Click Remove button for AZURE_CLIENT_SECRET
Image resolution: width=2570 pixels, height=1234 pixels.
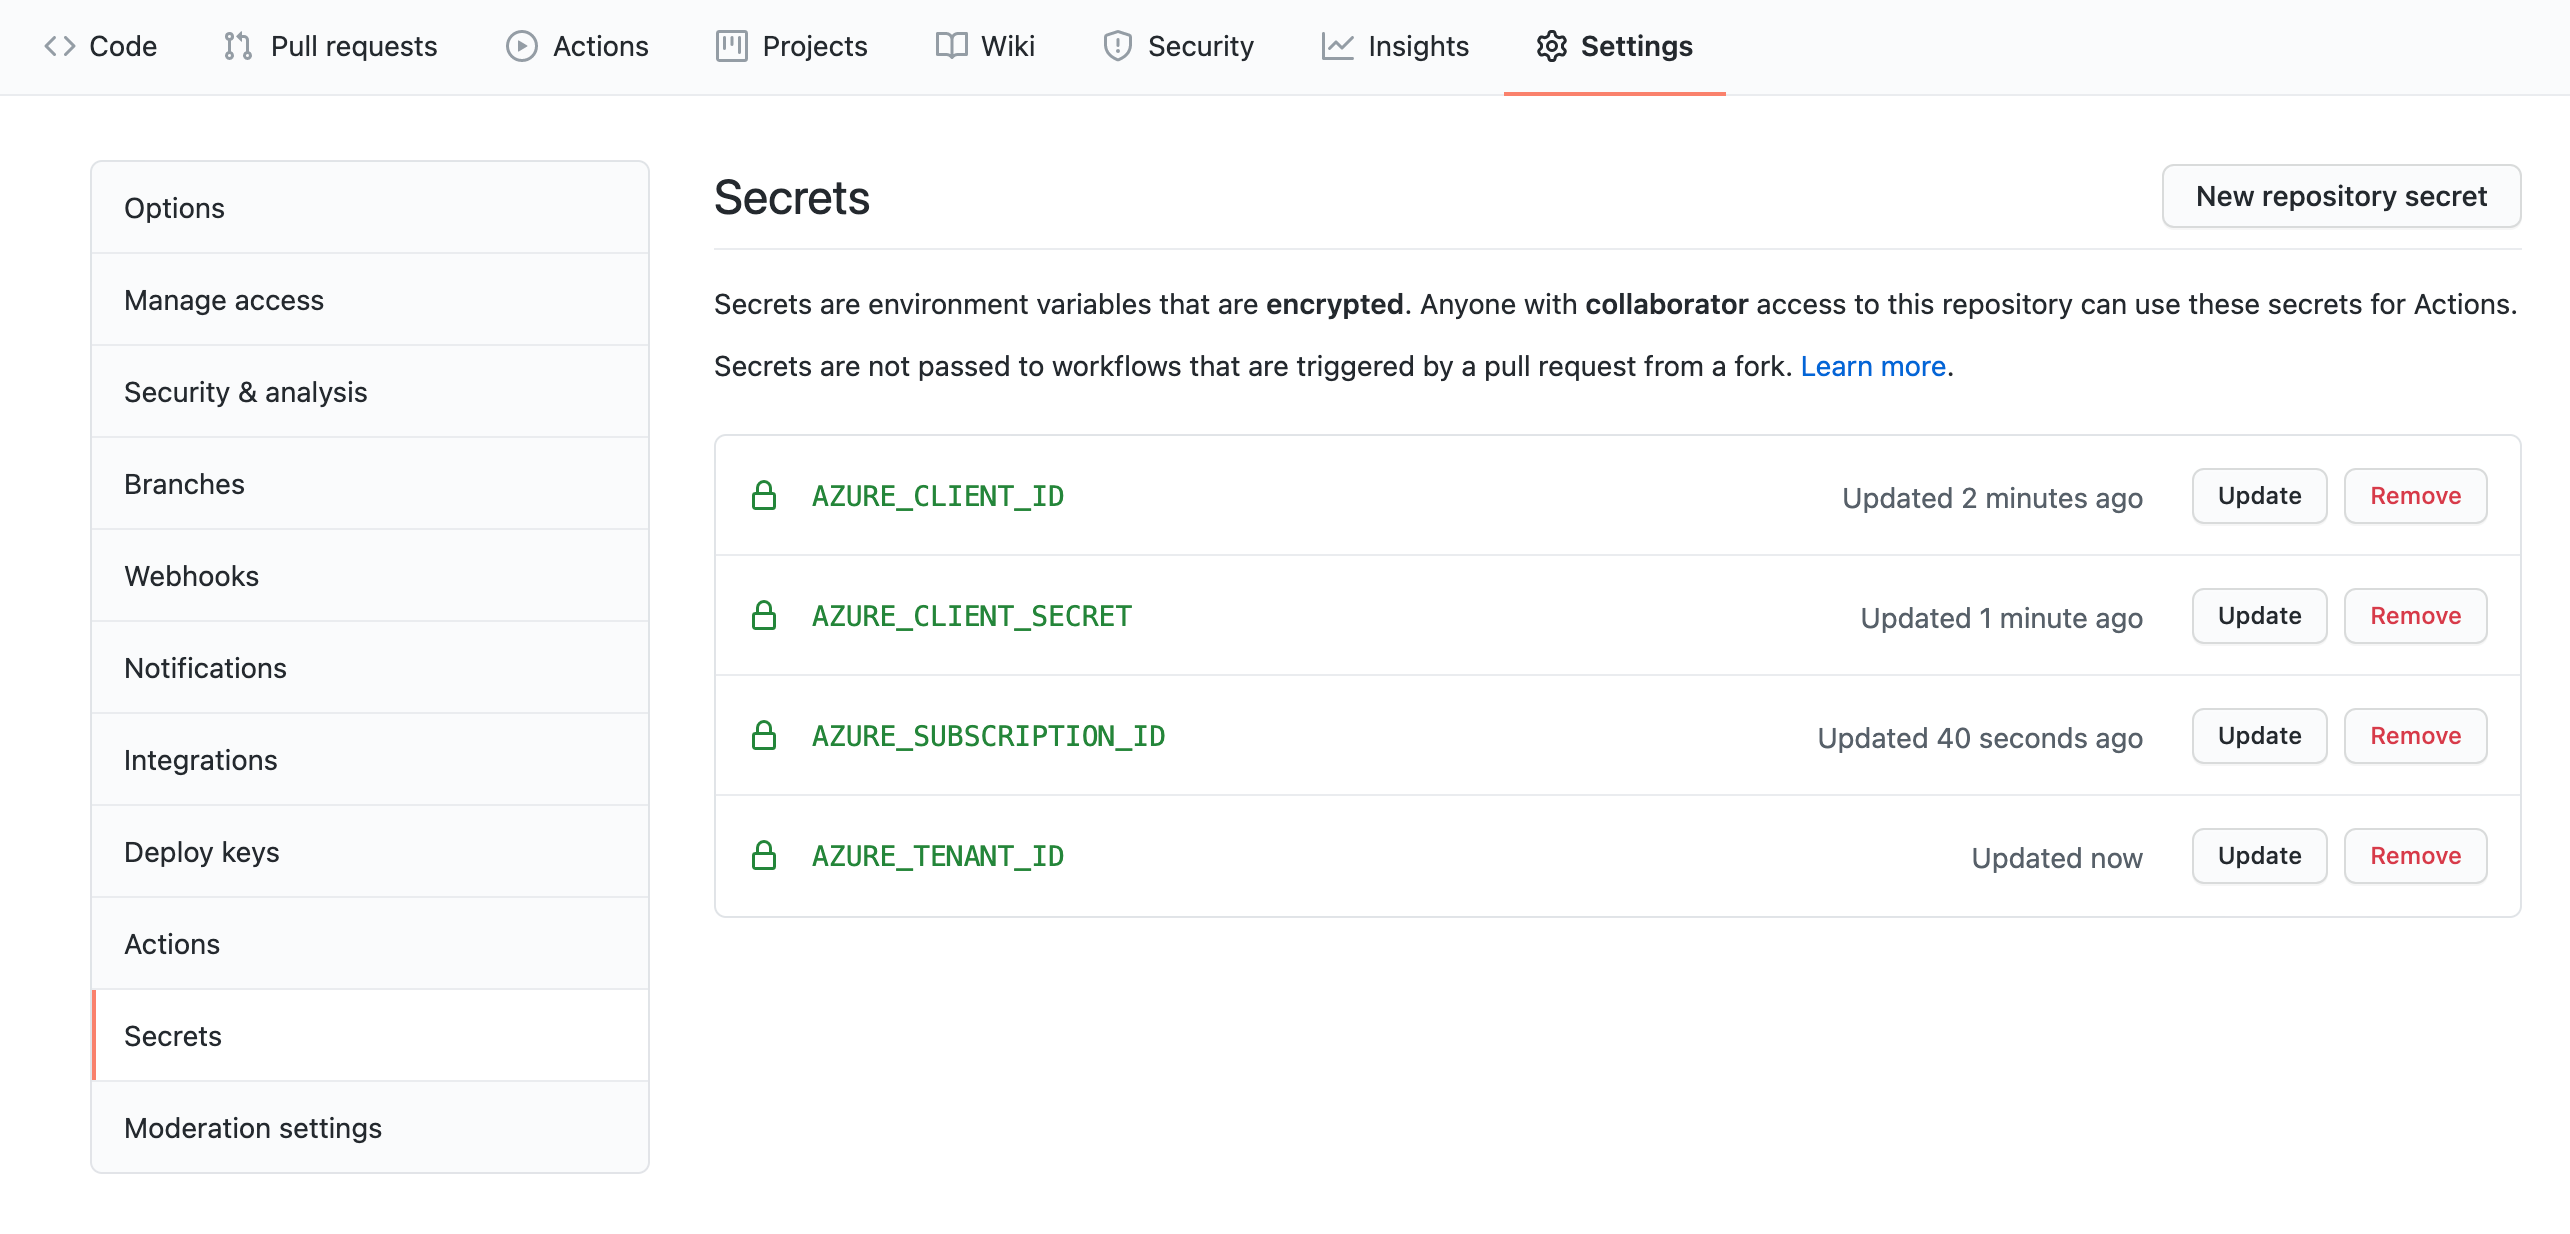pos(2413,615)
